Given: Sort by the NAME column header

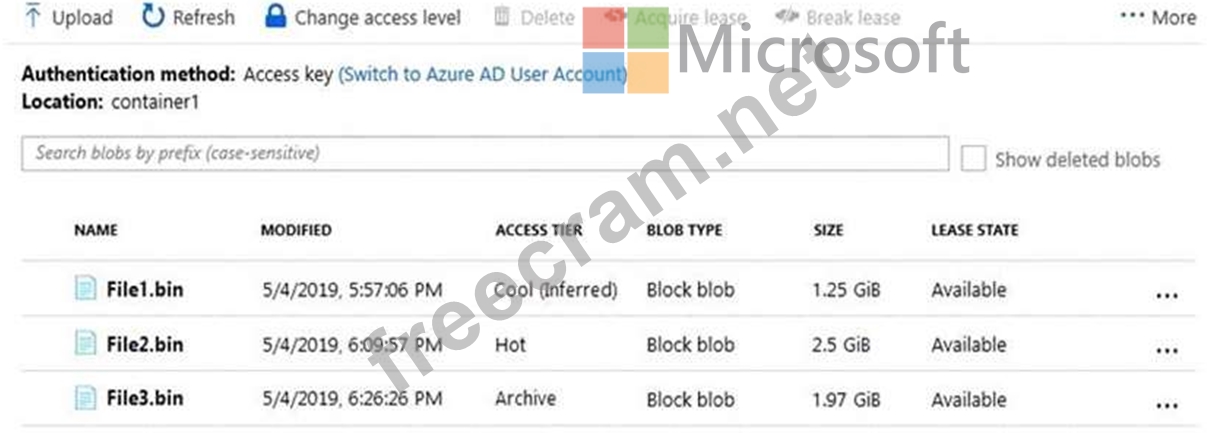Looking at the screenshot, I should 96,230.
